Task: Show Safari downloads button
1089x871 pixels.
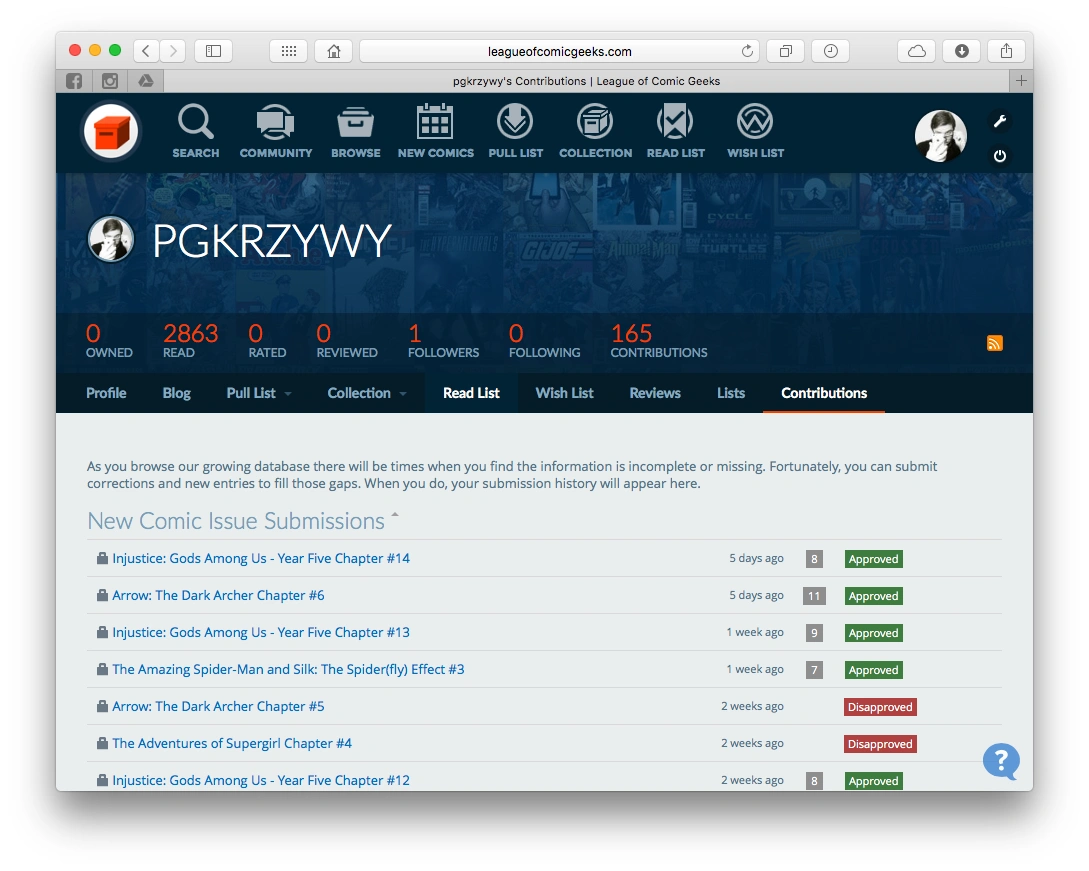Action: coord(962,51)
